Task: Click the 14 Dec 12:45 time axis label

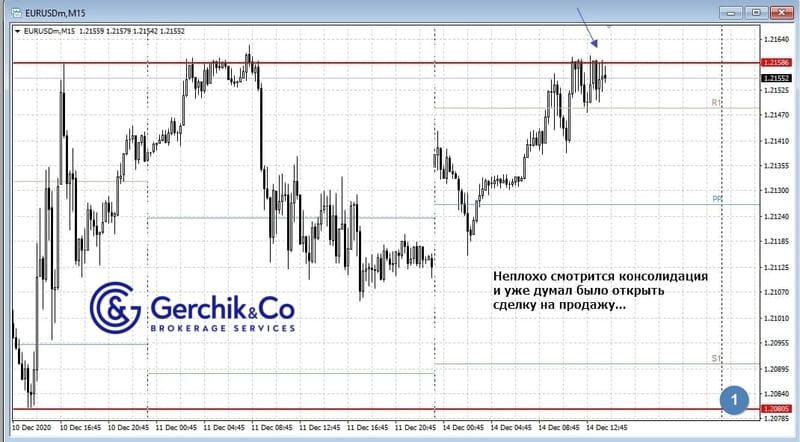Action: pyautogui.click(x=606, y=427)
